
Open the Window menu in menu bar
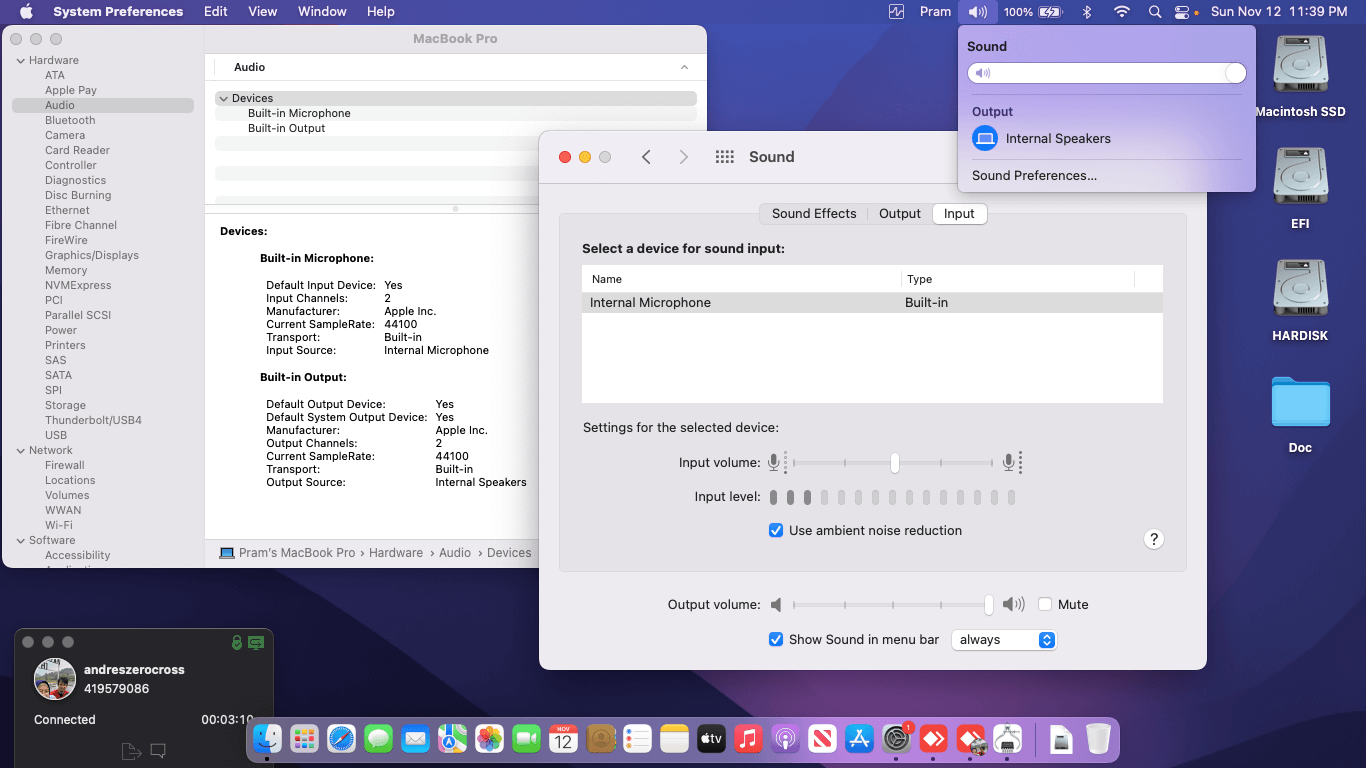coord(322,12)
